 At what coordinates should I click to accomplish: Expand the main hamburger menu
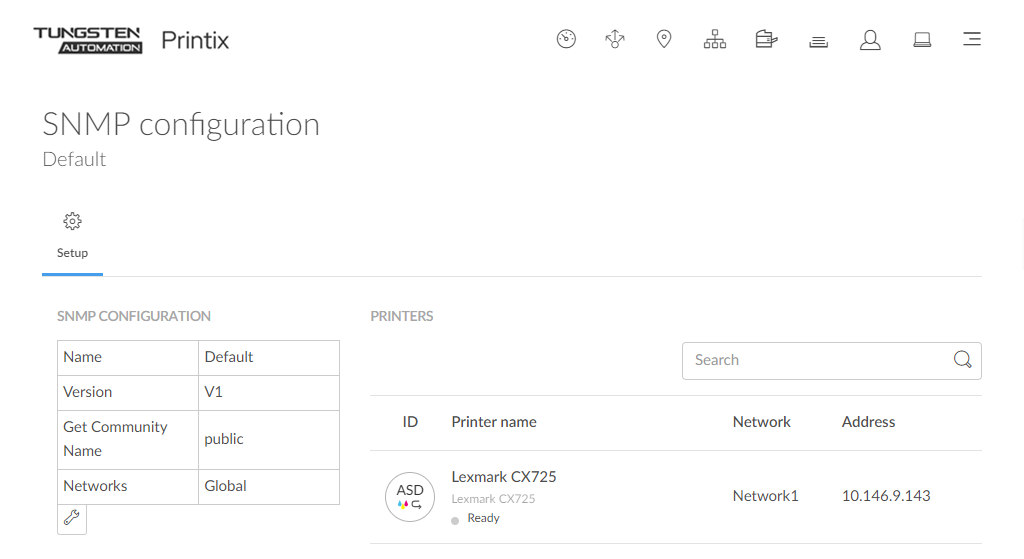[971, 40]
